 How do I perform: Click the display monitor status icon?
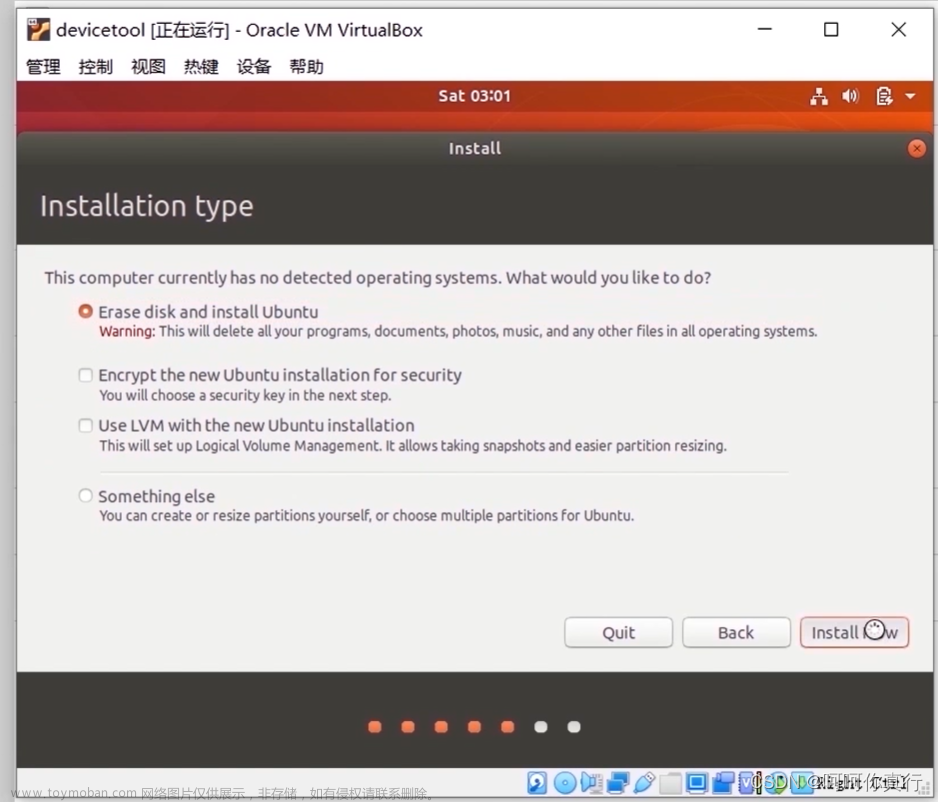pyautogui.click(x=697, y=782)
